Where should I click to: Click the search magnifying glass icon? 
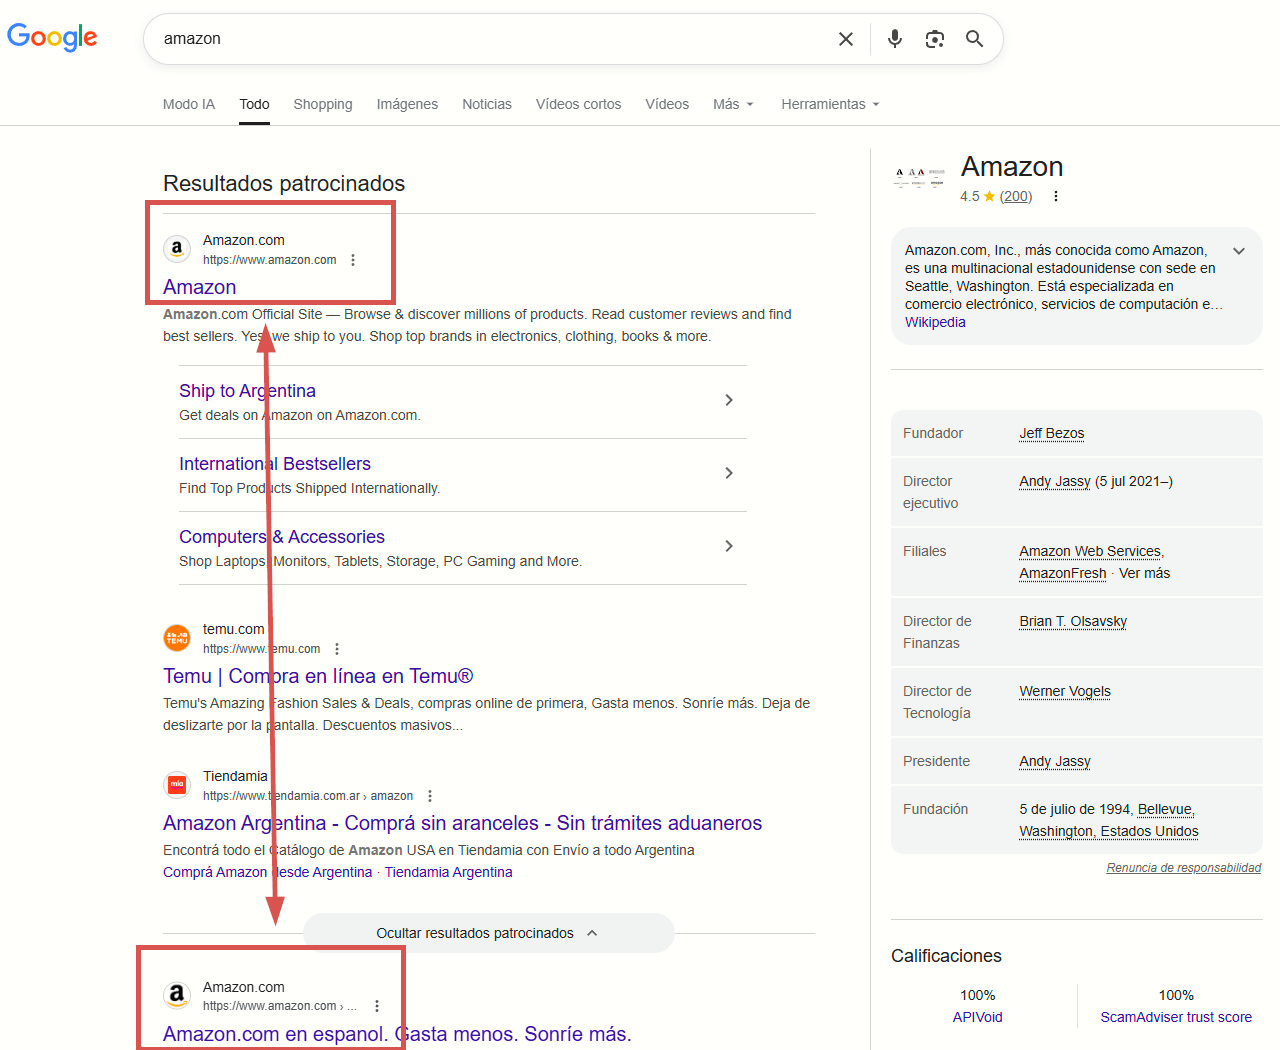coord(974,38)
